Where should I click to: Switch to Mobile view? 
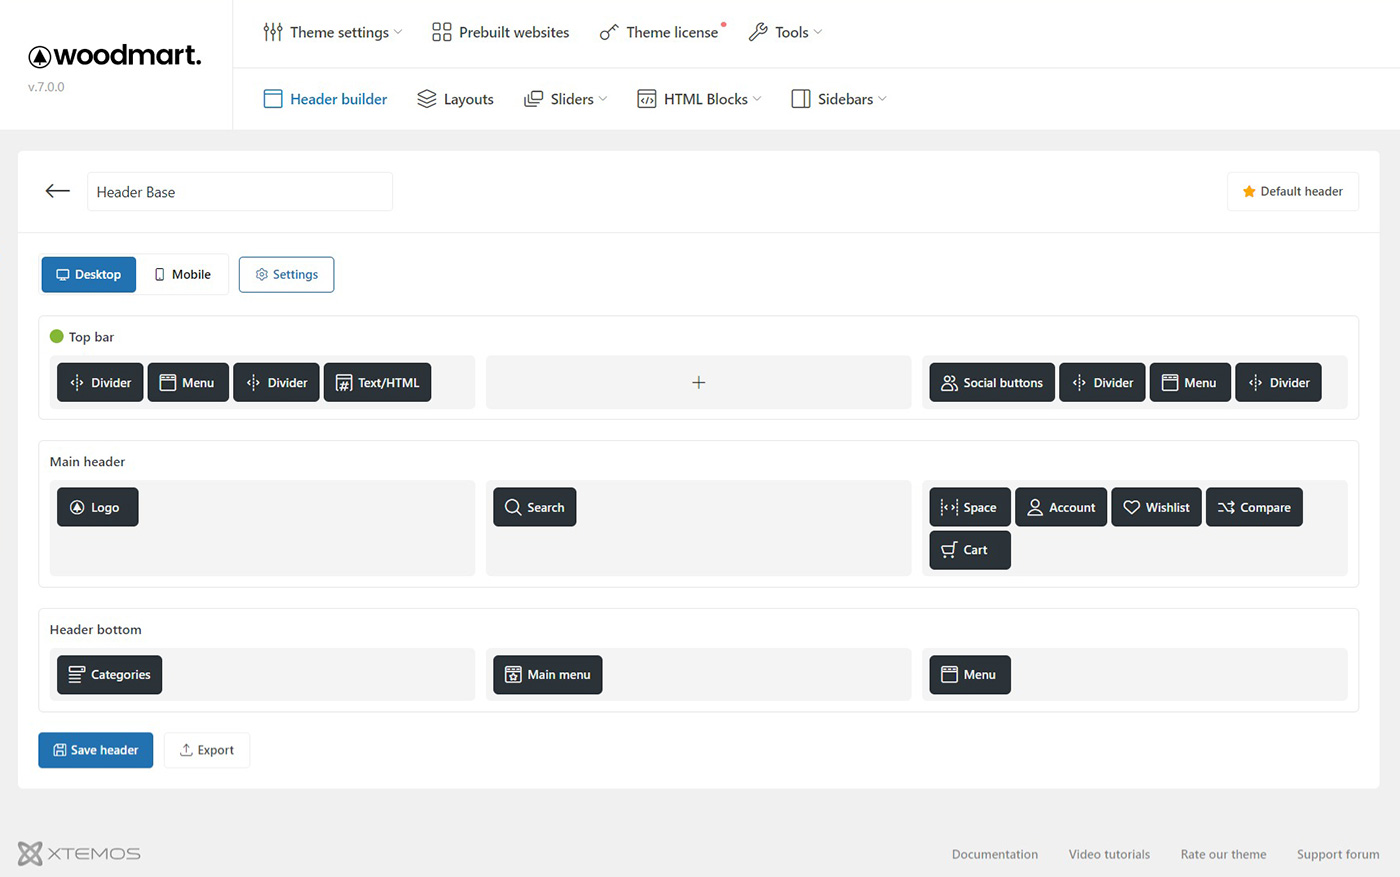(182, 274)
